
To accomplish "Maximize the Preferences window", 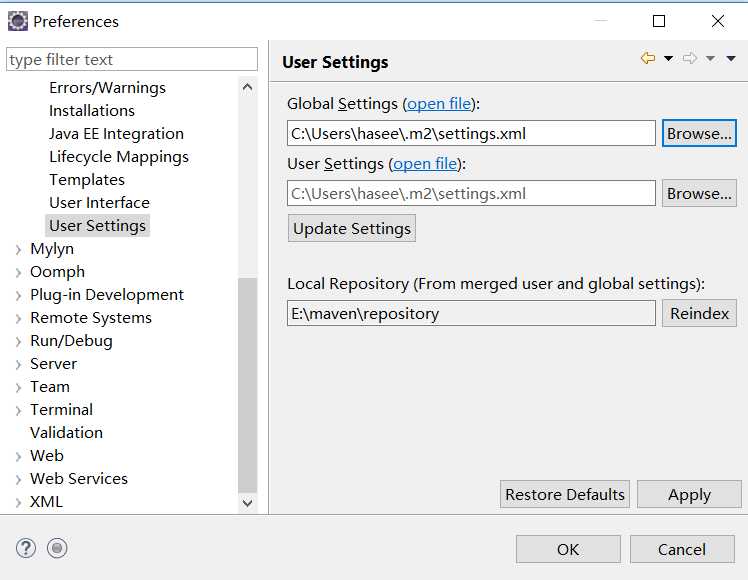I will (659, 21).
